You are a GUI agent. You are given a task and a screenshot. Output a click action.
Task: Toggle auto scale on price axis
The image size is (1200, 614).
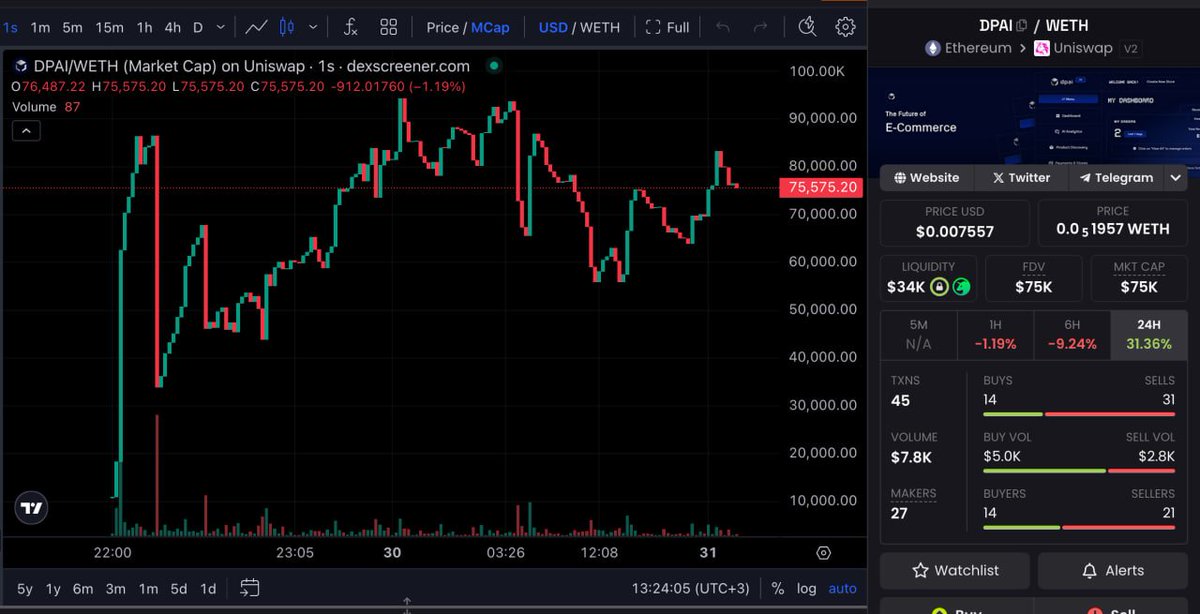(x=843, y=588)
